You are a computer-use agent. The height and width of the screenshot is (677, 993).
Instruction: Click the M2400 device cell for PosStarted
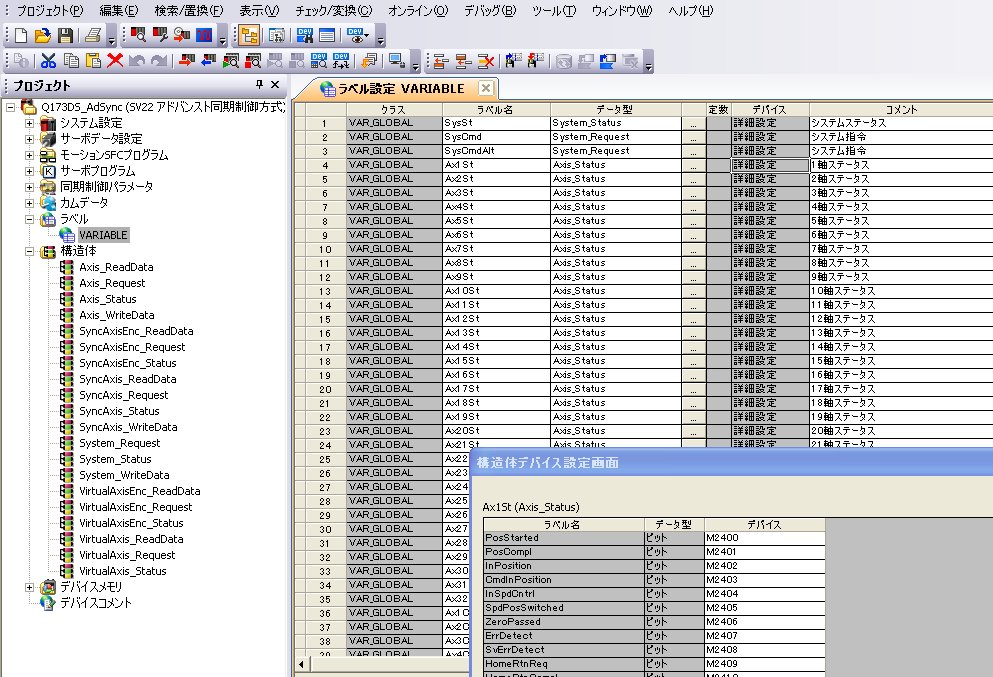[764, 538]
